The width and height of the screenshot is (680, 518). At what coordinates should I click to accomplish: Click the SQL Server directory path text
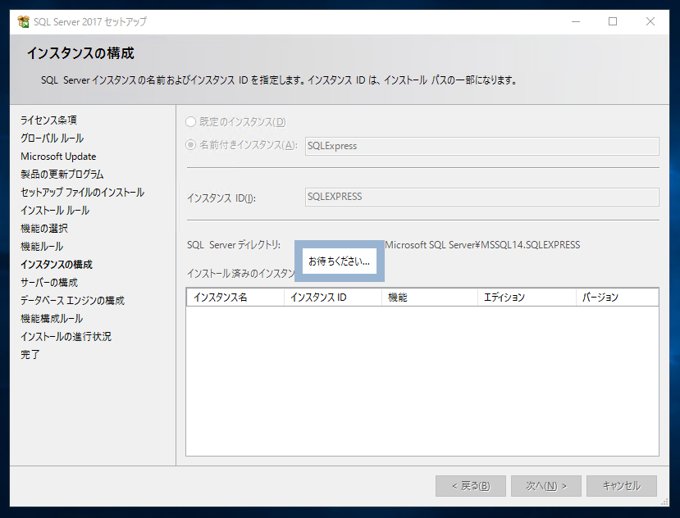click(x=482, y=245)
